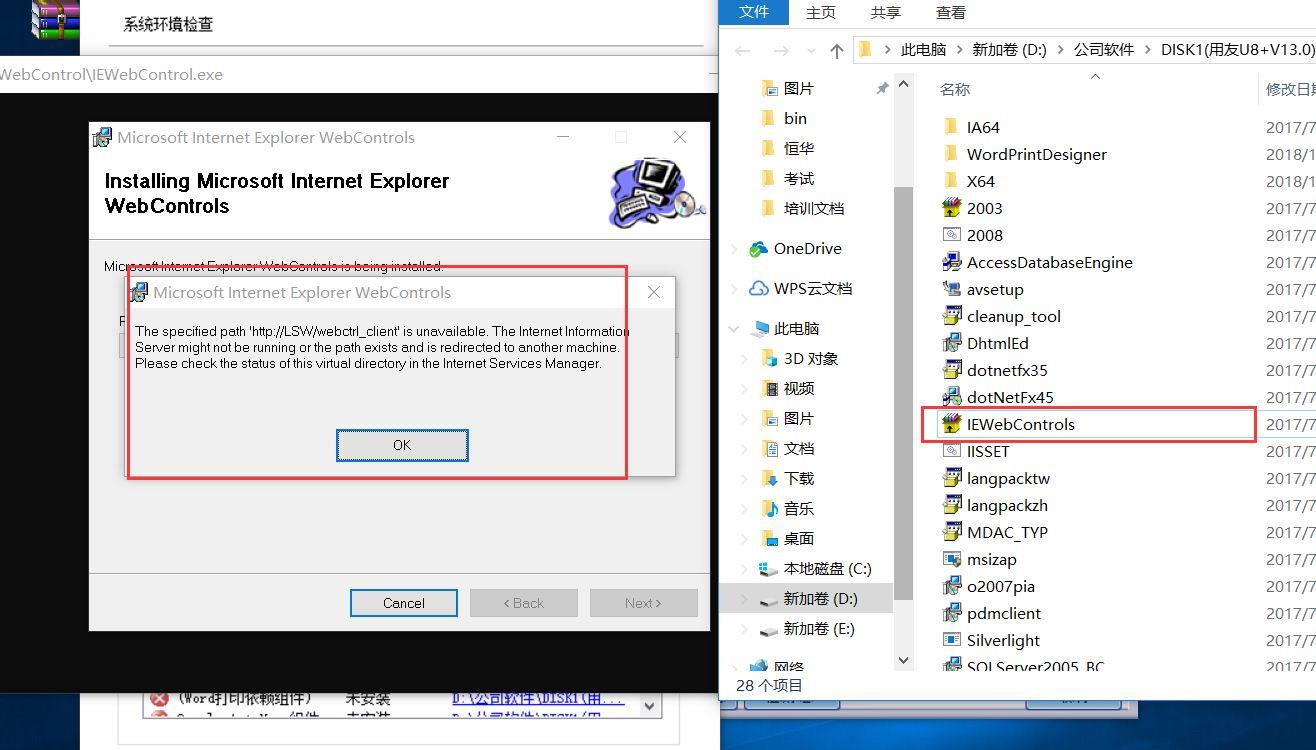The width and height of the screenshot is (1316, 750).
Task: Click 新加卷 (D:) breadcrumb in address bar
Action: [1009, 49]
